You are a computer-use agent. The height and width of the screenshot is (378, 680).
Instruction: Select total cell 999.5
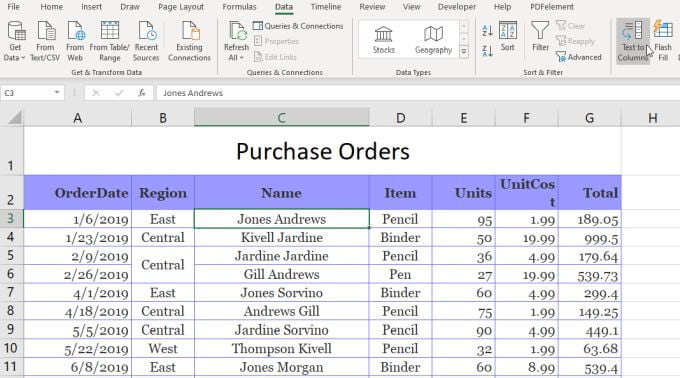[x=589, y=238]
